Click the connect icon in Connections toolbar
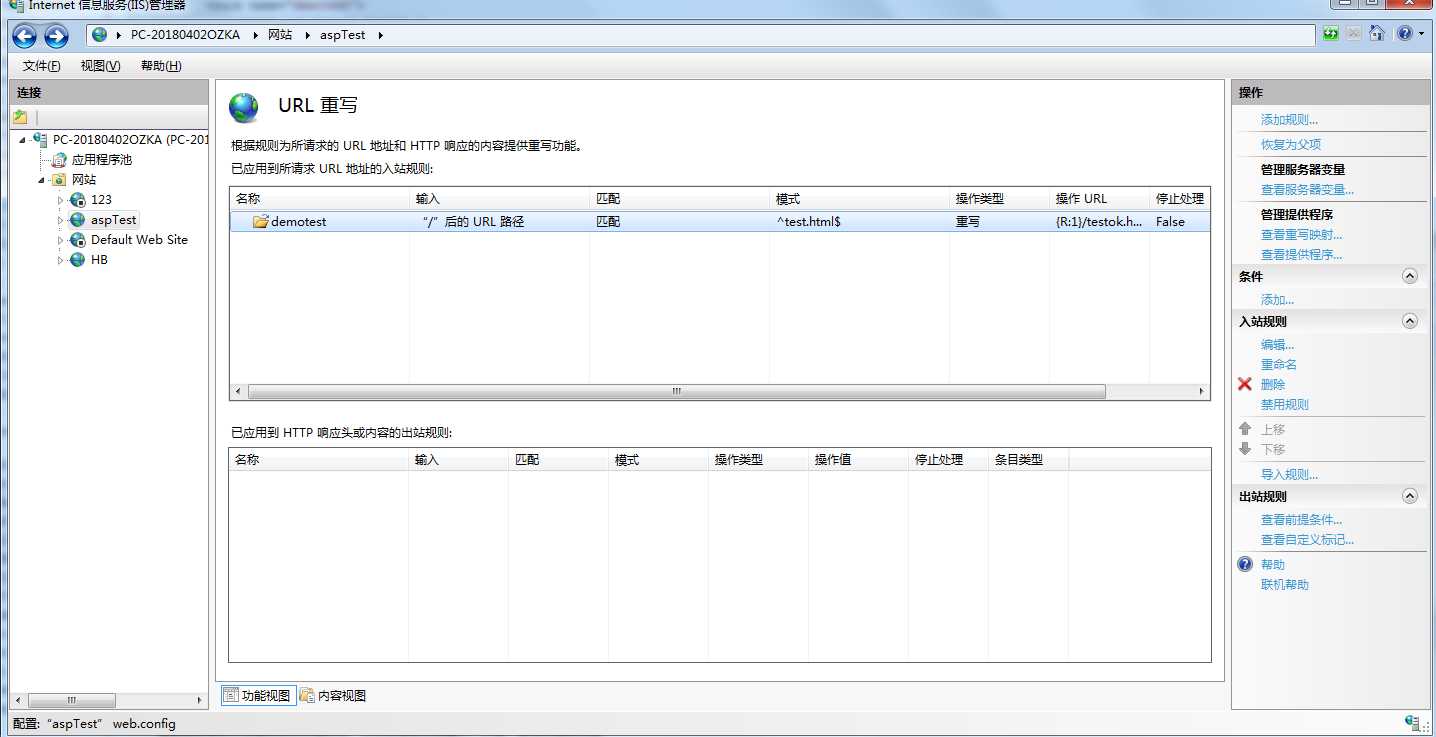This screenshot has height=737, width=1436. [20, 117]
